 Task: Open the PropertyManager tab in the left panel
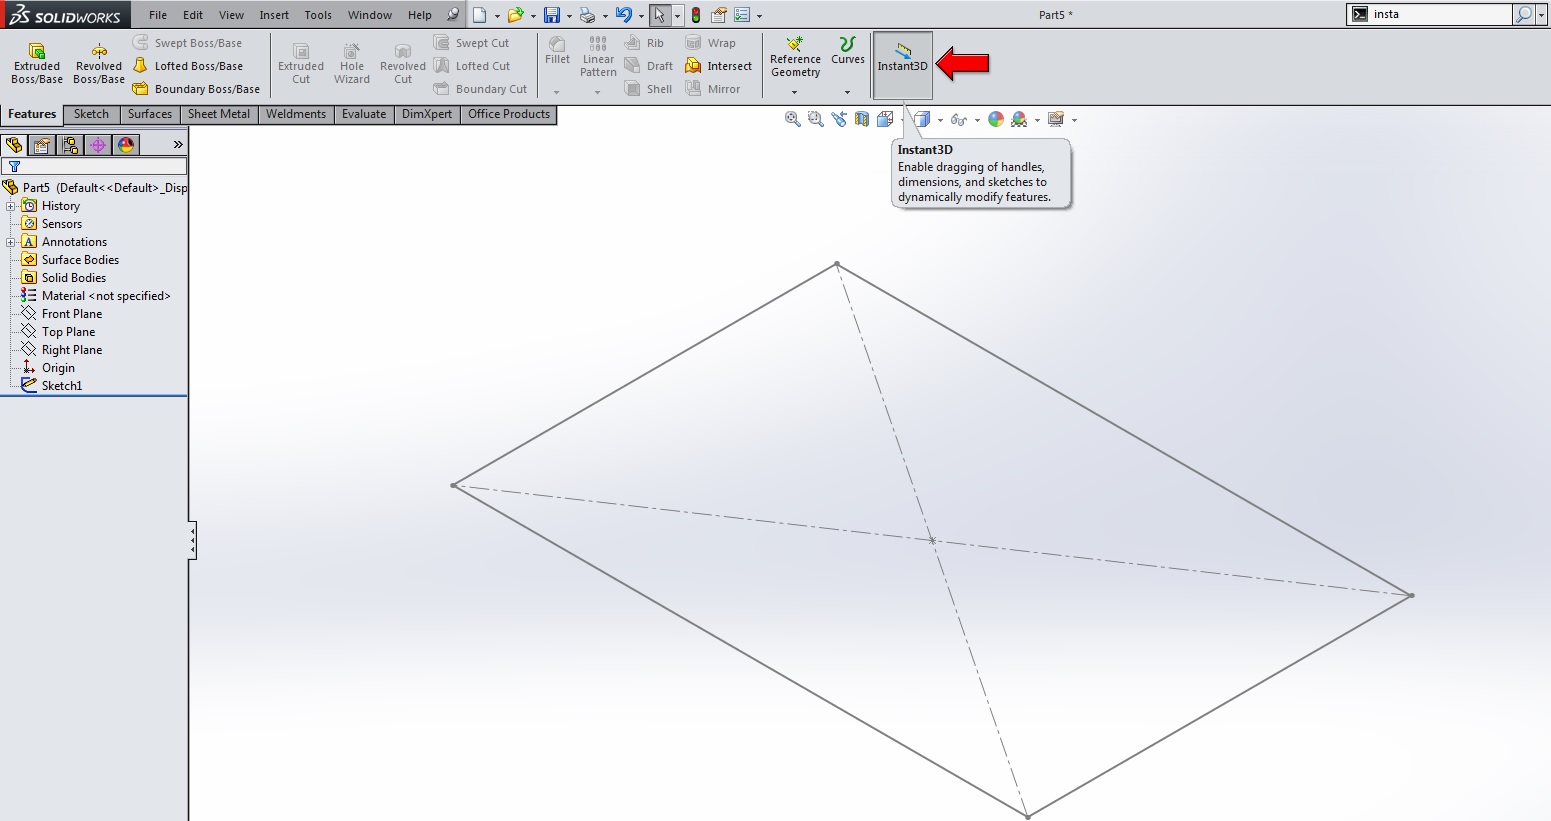pos(42,145)
